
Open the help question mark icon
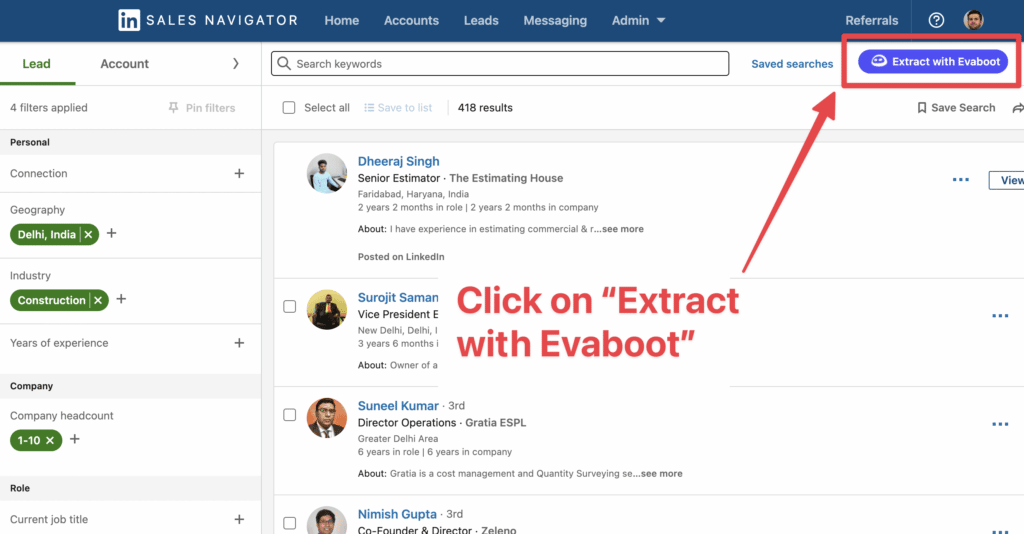pyautogui.click(x=936, y=20)
